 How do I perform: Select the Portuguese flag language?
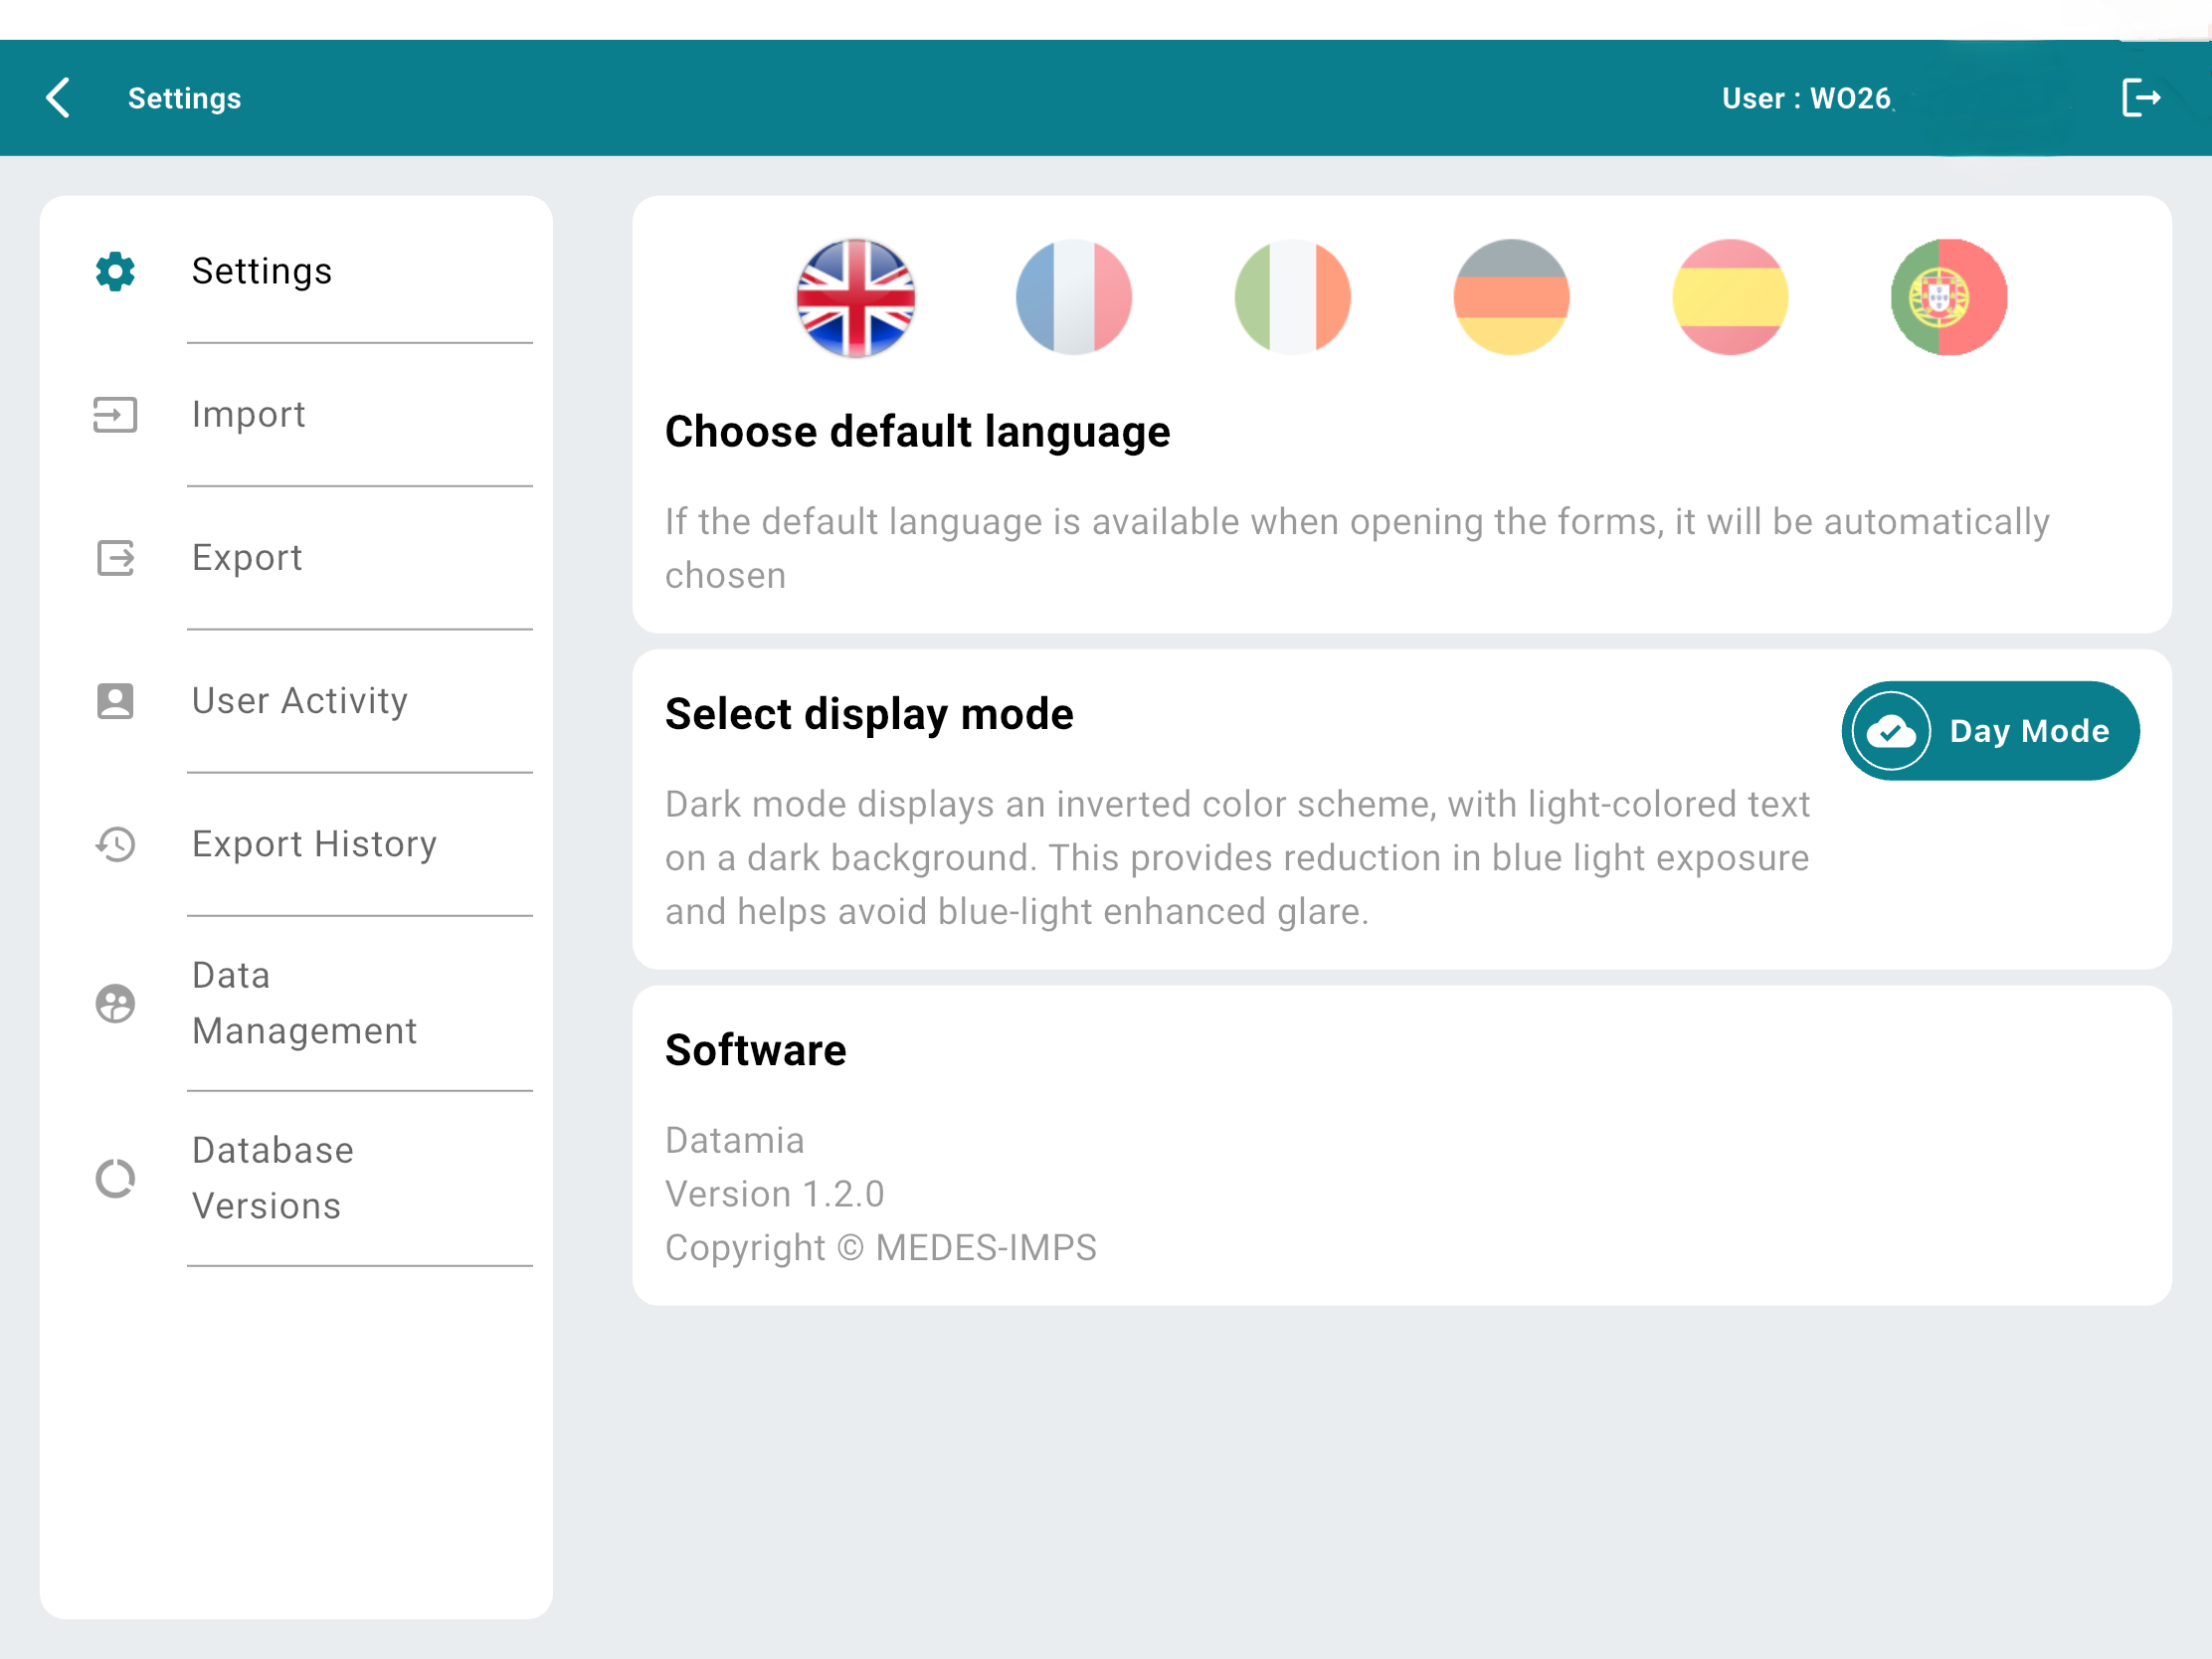coord(1948,297)
